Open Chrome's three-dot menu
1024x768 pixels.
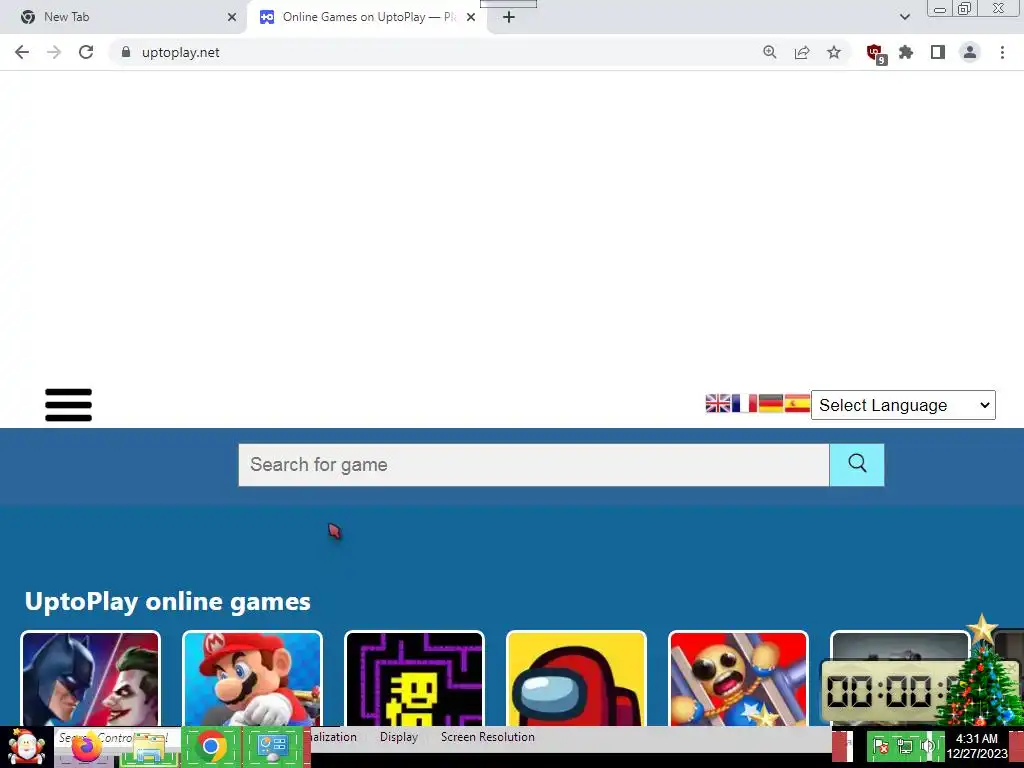(x=1002, y=52)
